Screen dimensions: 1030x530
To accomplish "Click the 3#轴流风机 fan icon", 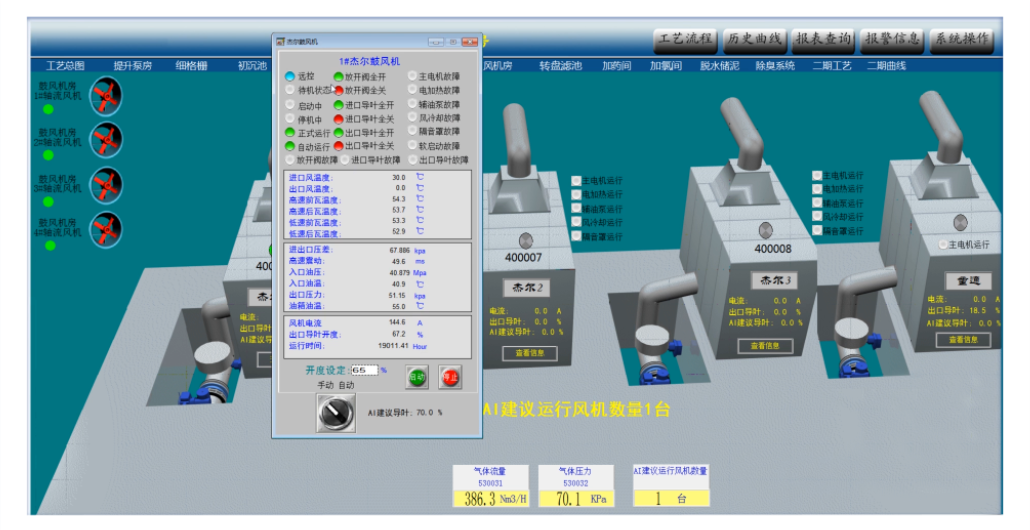I will click(106, 186).
